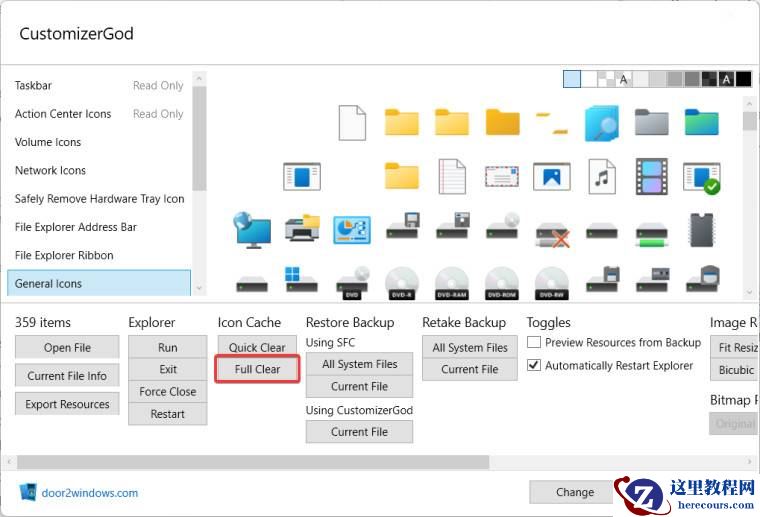Uncheck Automatically Restart Explorer
This screenshot has height=517, width=760.
click(534, 365)
